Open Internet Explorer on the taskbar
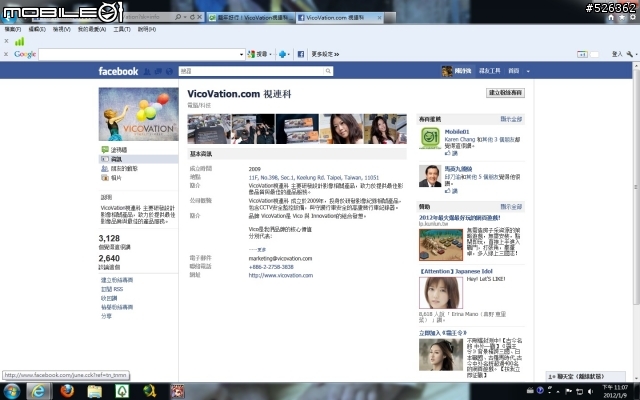Viewport: 640px width, 400px height. click(x=39, y=391)
